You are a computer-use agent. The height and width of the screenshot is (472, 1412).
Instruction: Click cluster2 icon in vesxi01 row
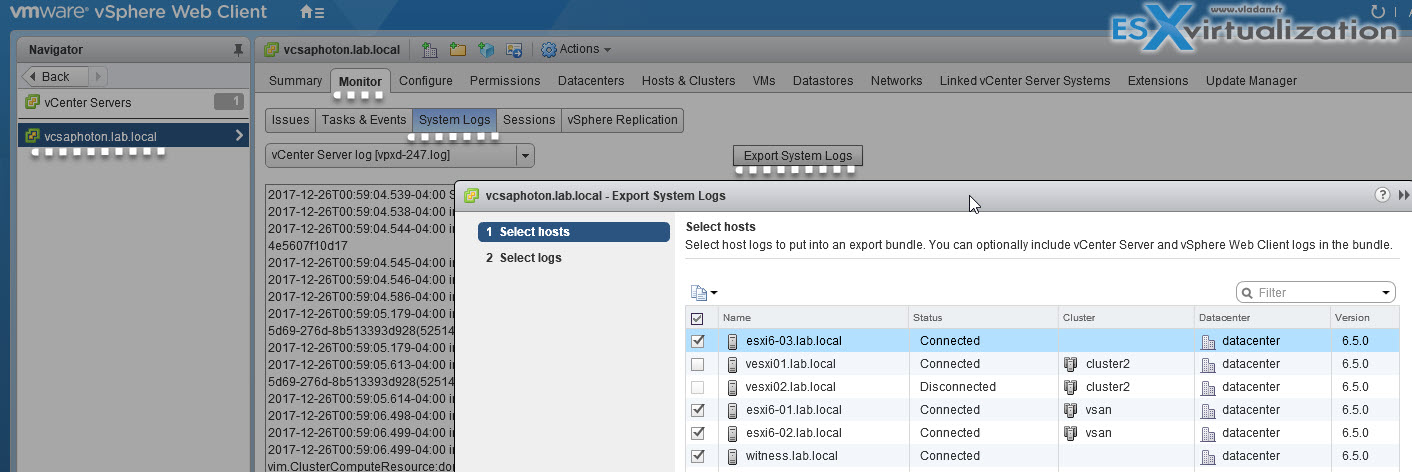pyautogui.click(x=1071, y=364)
